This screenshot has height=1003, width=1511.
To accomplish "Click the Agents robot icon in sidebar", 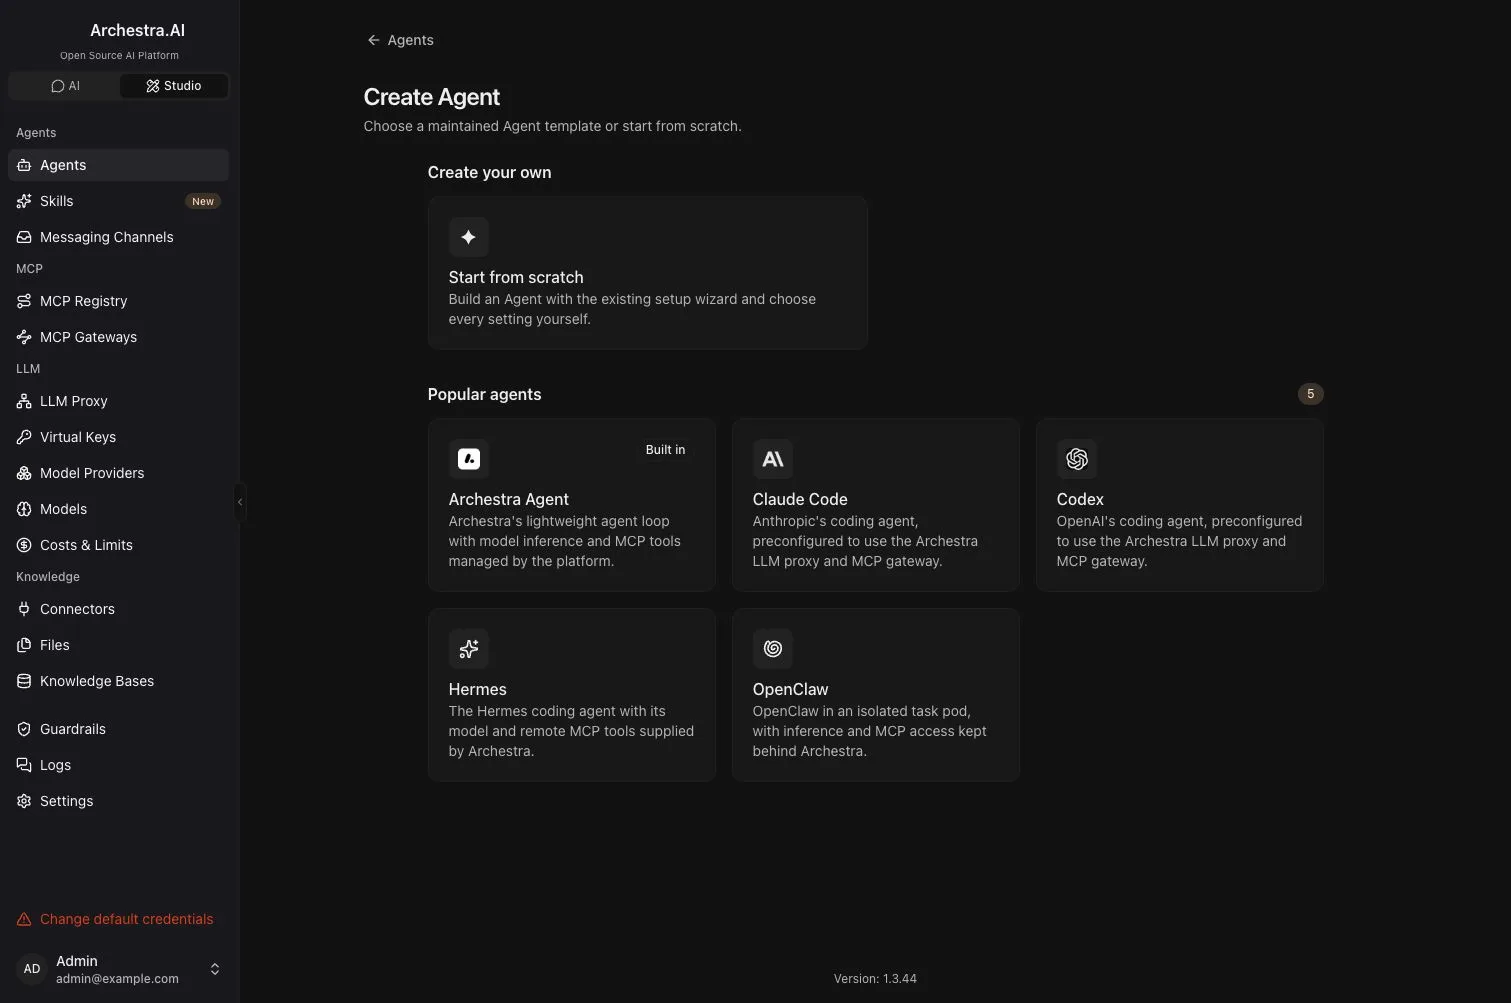I will pyautogui.click(x=24, y=165).
